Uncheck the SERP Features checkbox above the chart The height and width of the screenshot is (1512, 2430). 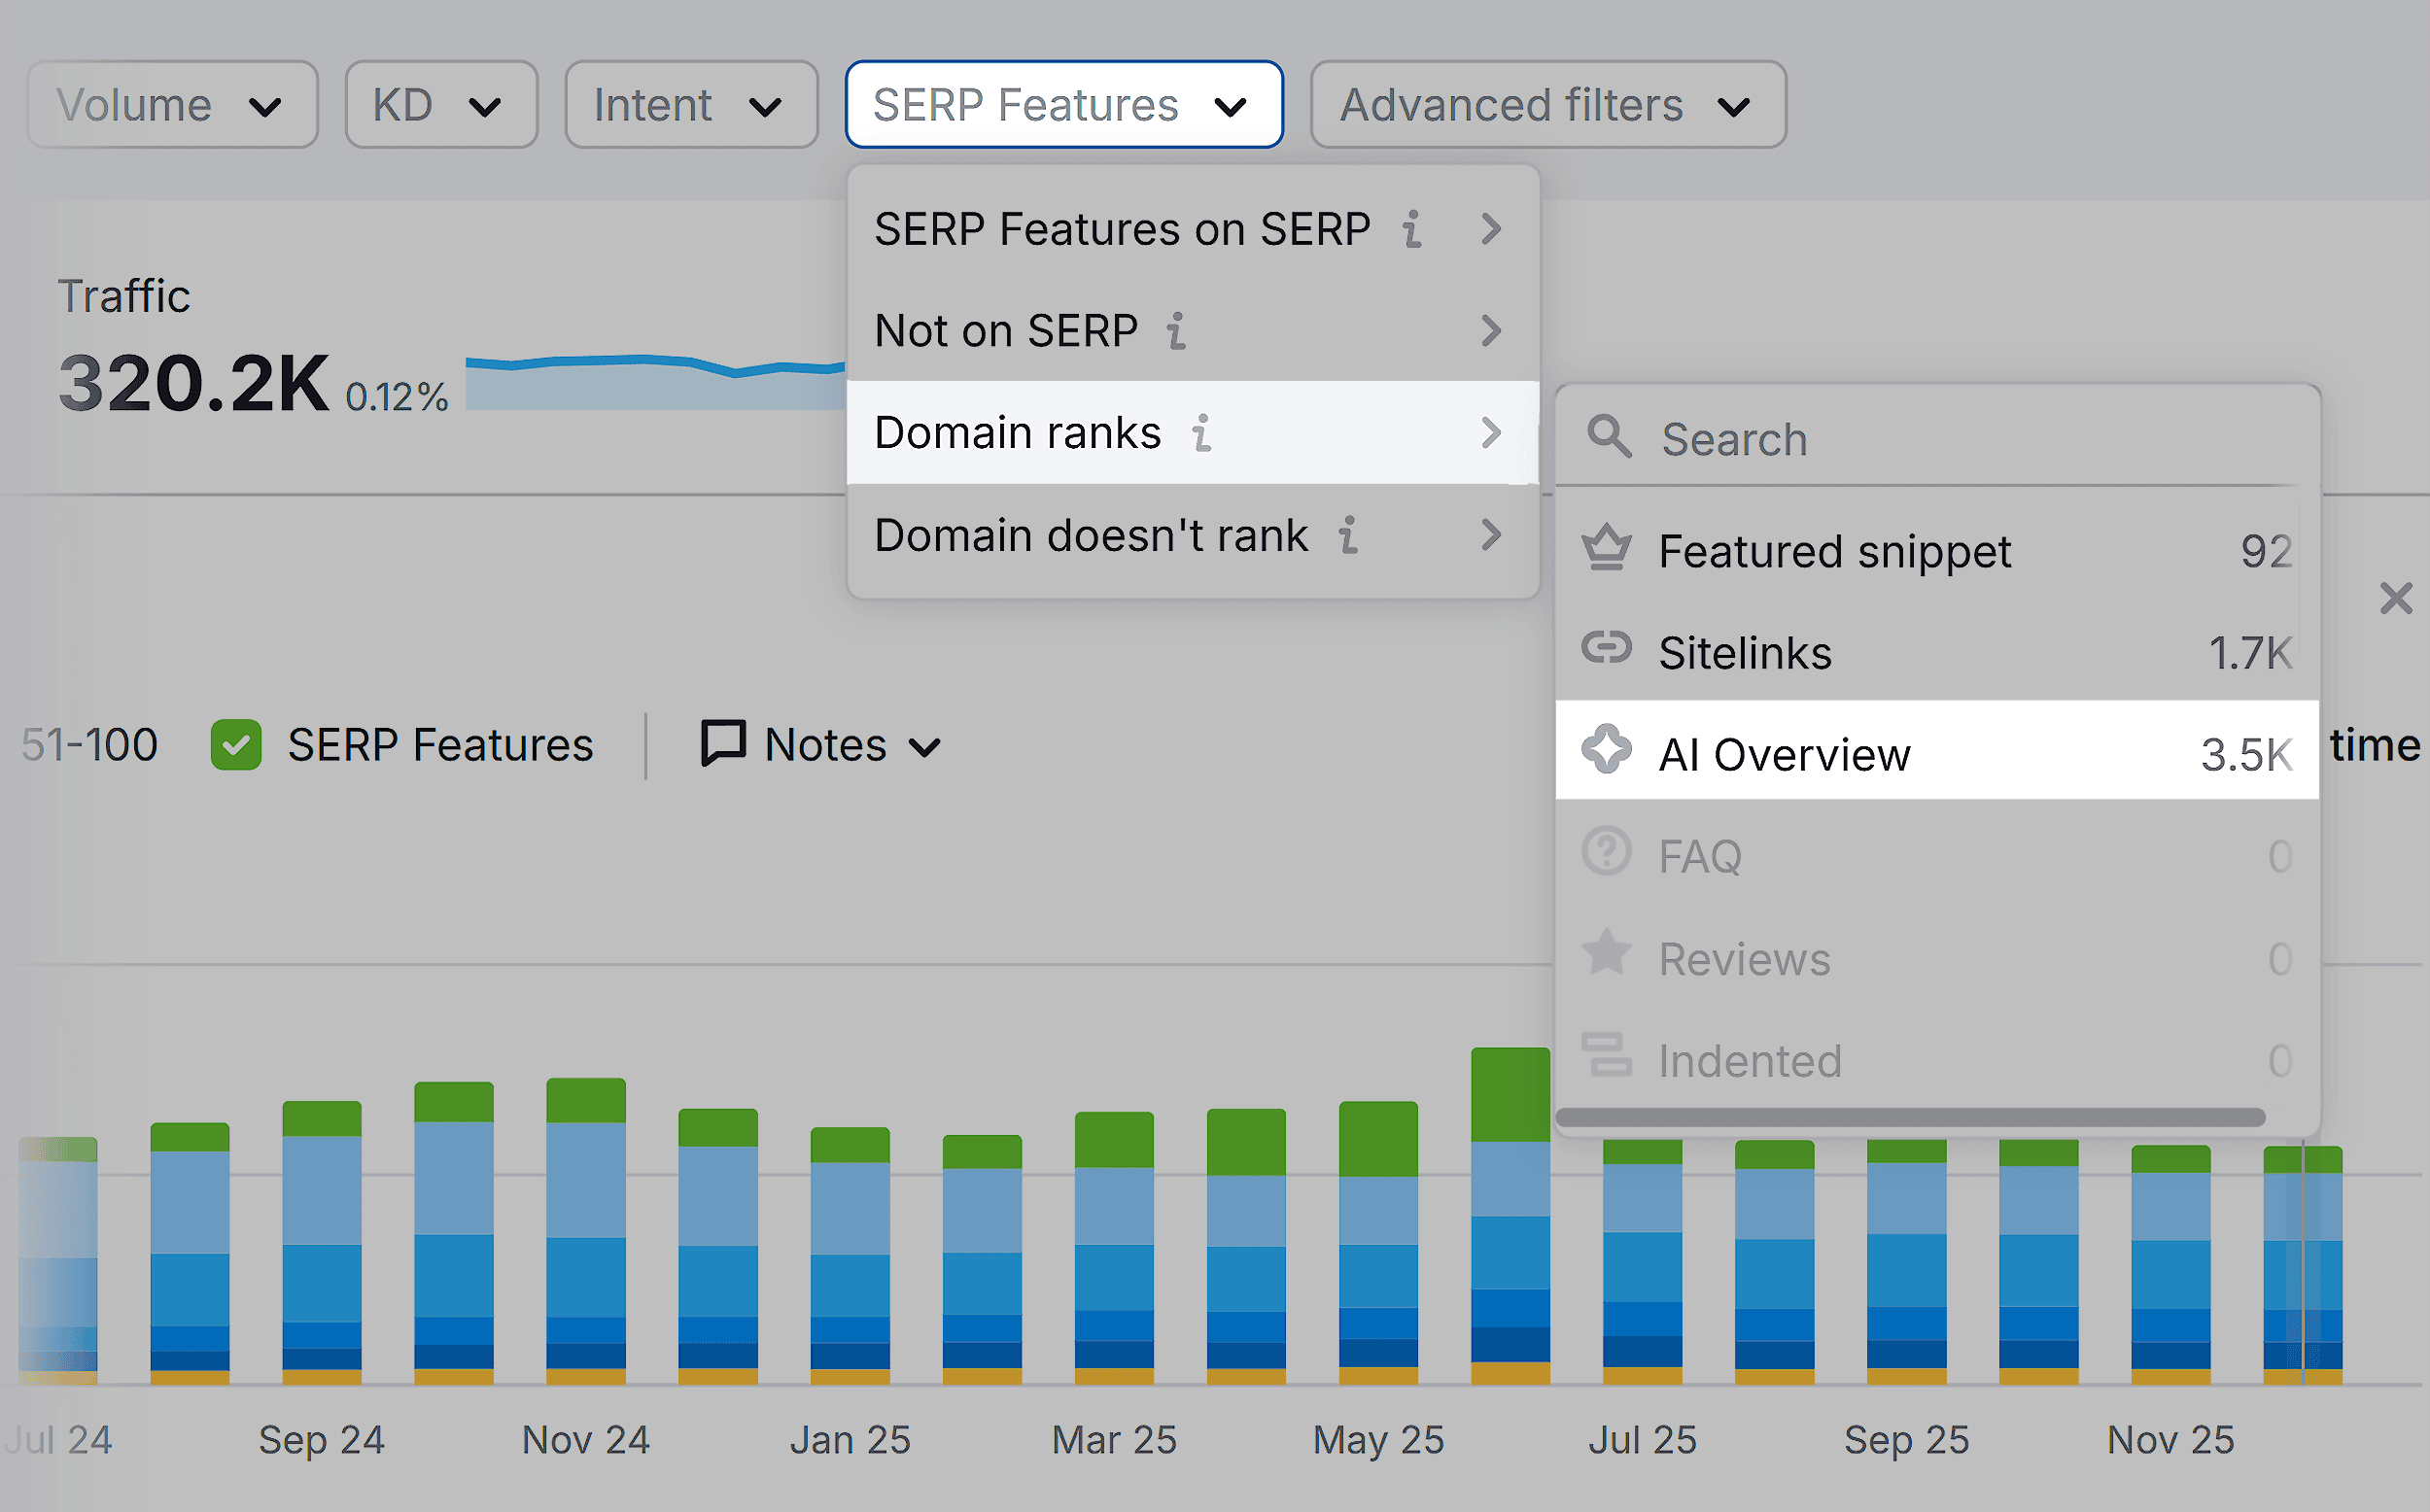pyautogui.click(x=237, y=744)
